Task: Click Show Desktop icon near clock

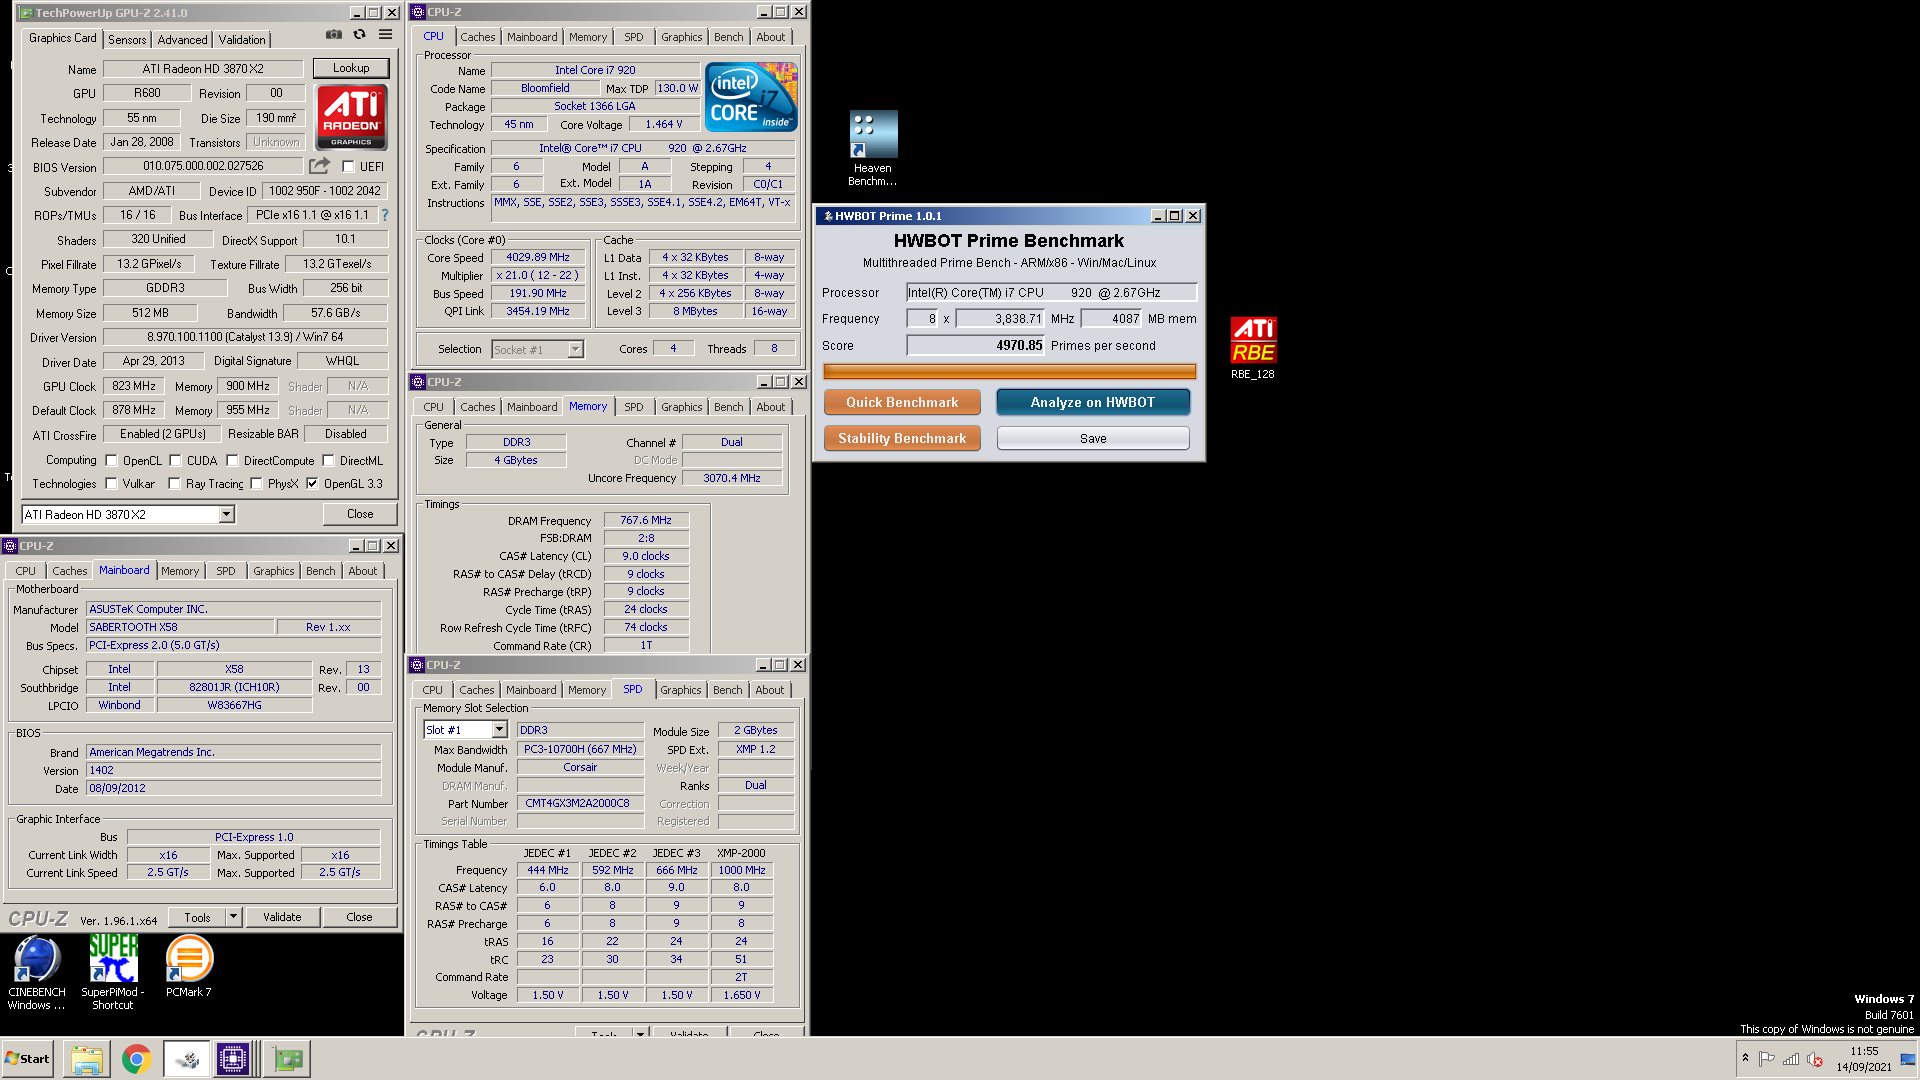Action: 1908,1059
